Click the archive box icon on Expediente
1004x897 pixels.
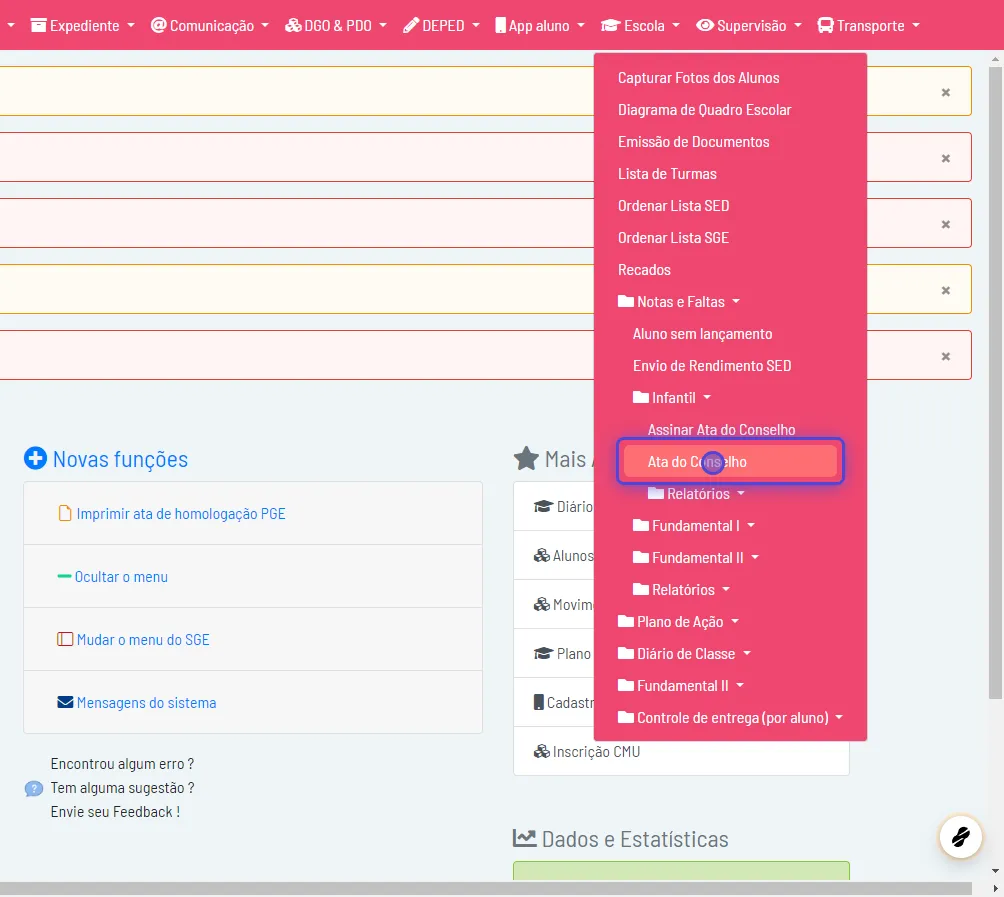(x=38, y=26)
